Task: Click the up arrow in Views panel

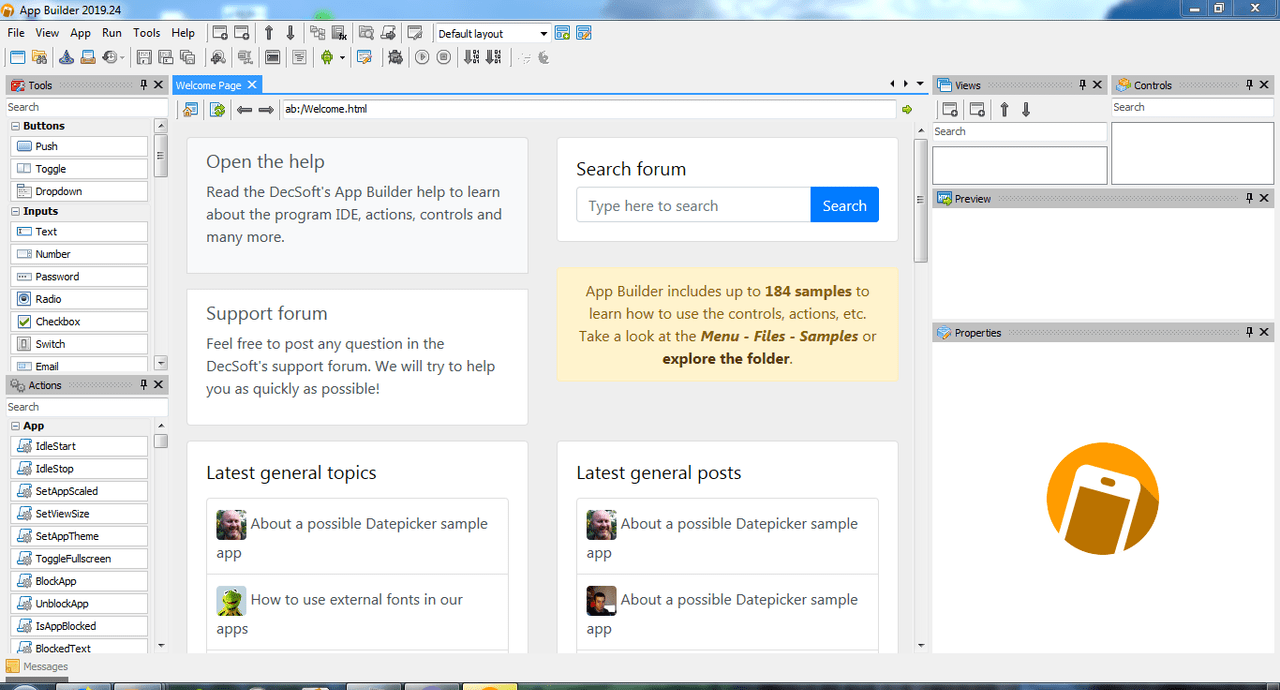Action: (x=1005, y=109)
